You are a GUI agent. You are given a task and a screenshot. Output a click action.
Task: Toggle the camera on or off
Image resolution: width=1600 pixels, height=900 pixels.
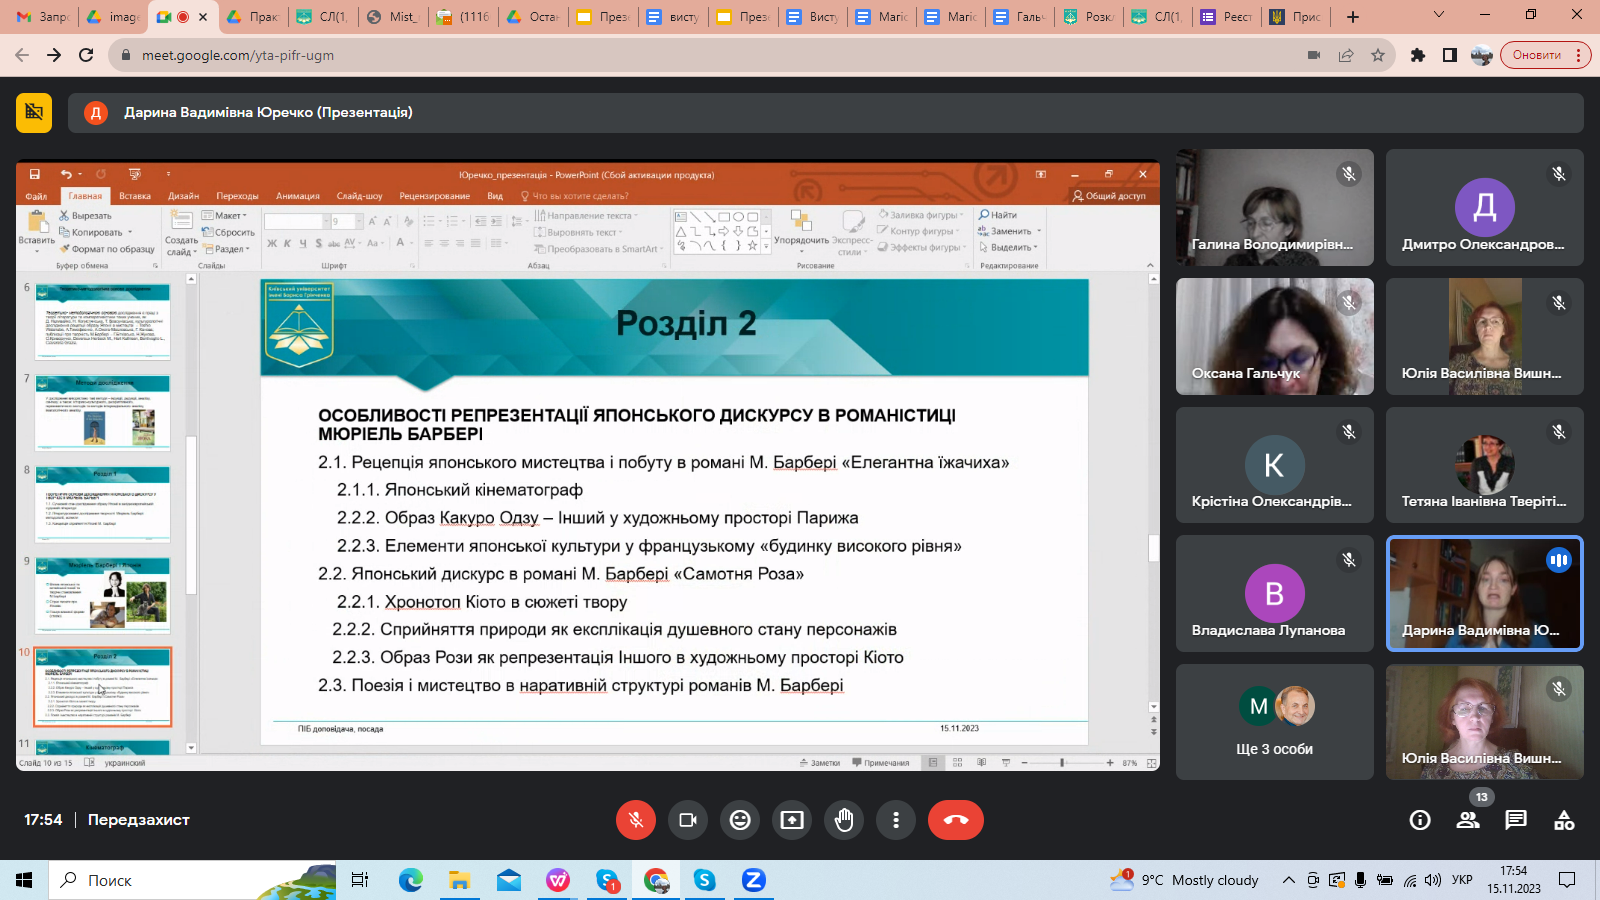tap(688, 820)
